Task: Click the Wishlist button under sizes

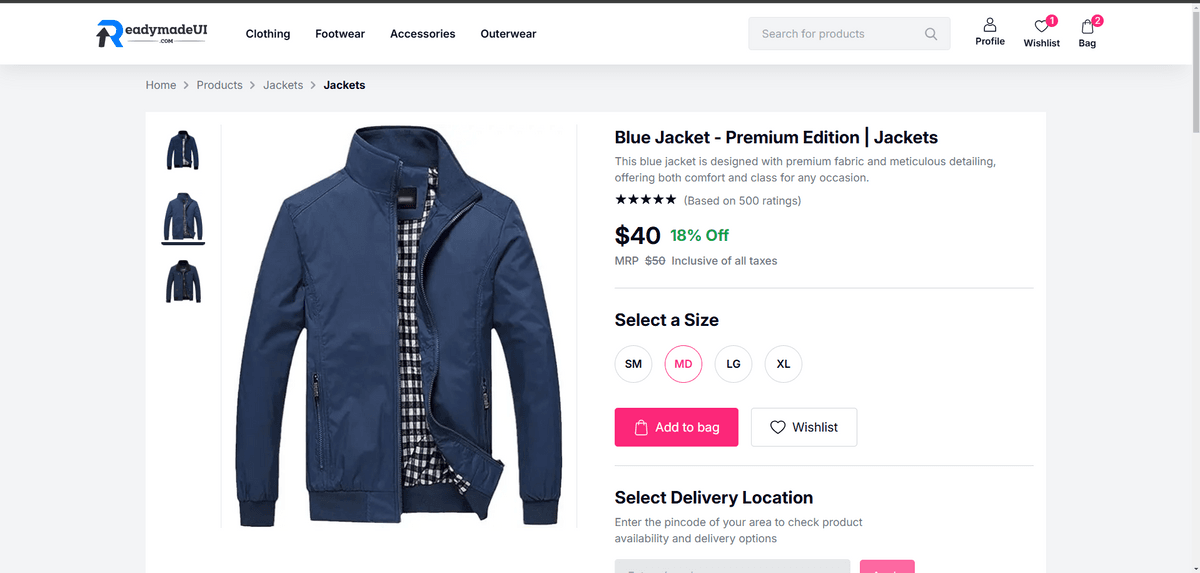Action: point(804,427)
